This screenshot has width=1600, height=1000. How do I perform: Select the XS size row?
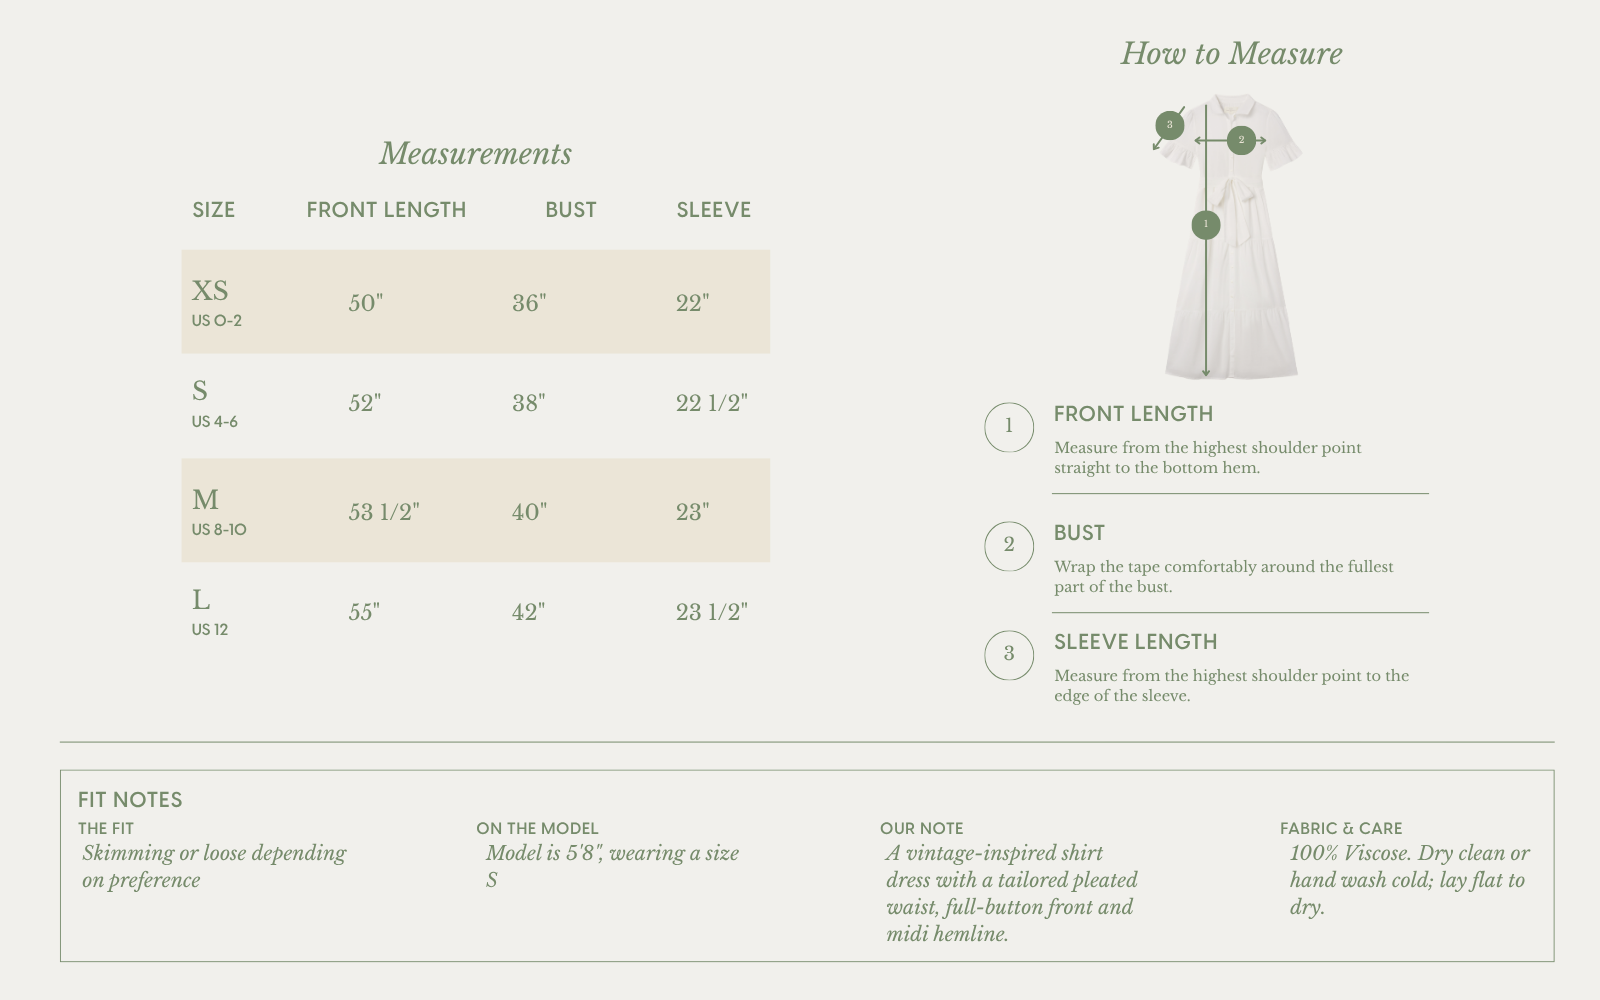475,301
